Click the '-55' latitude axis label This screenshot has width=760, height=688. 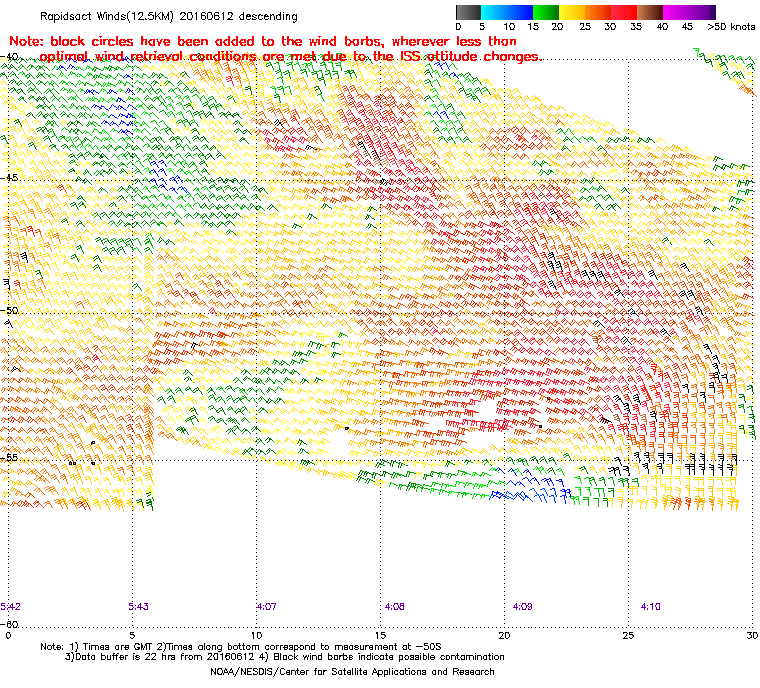pos(9,457)
